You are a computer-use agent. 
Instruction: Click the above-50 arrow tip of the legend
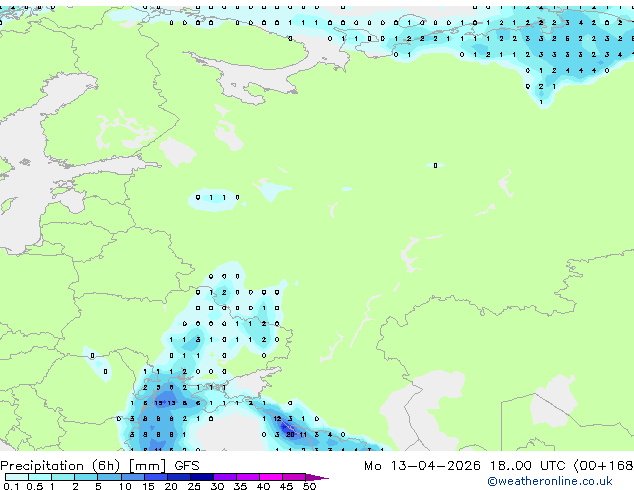pos(317,478)
